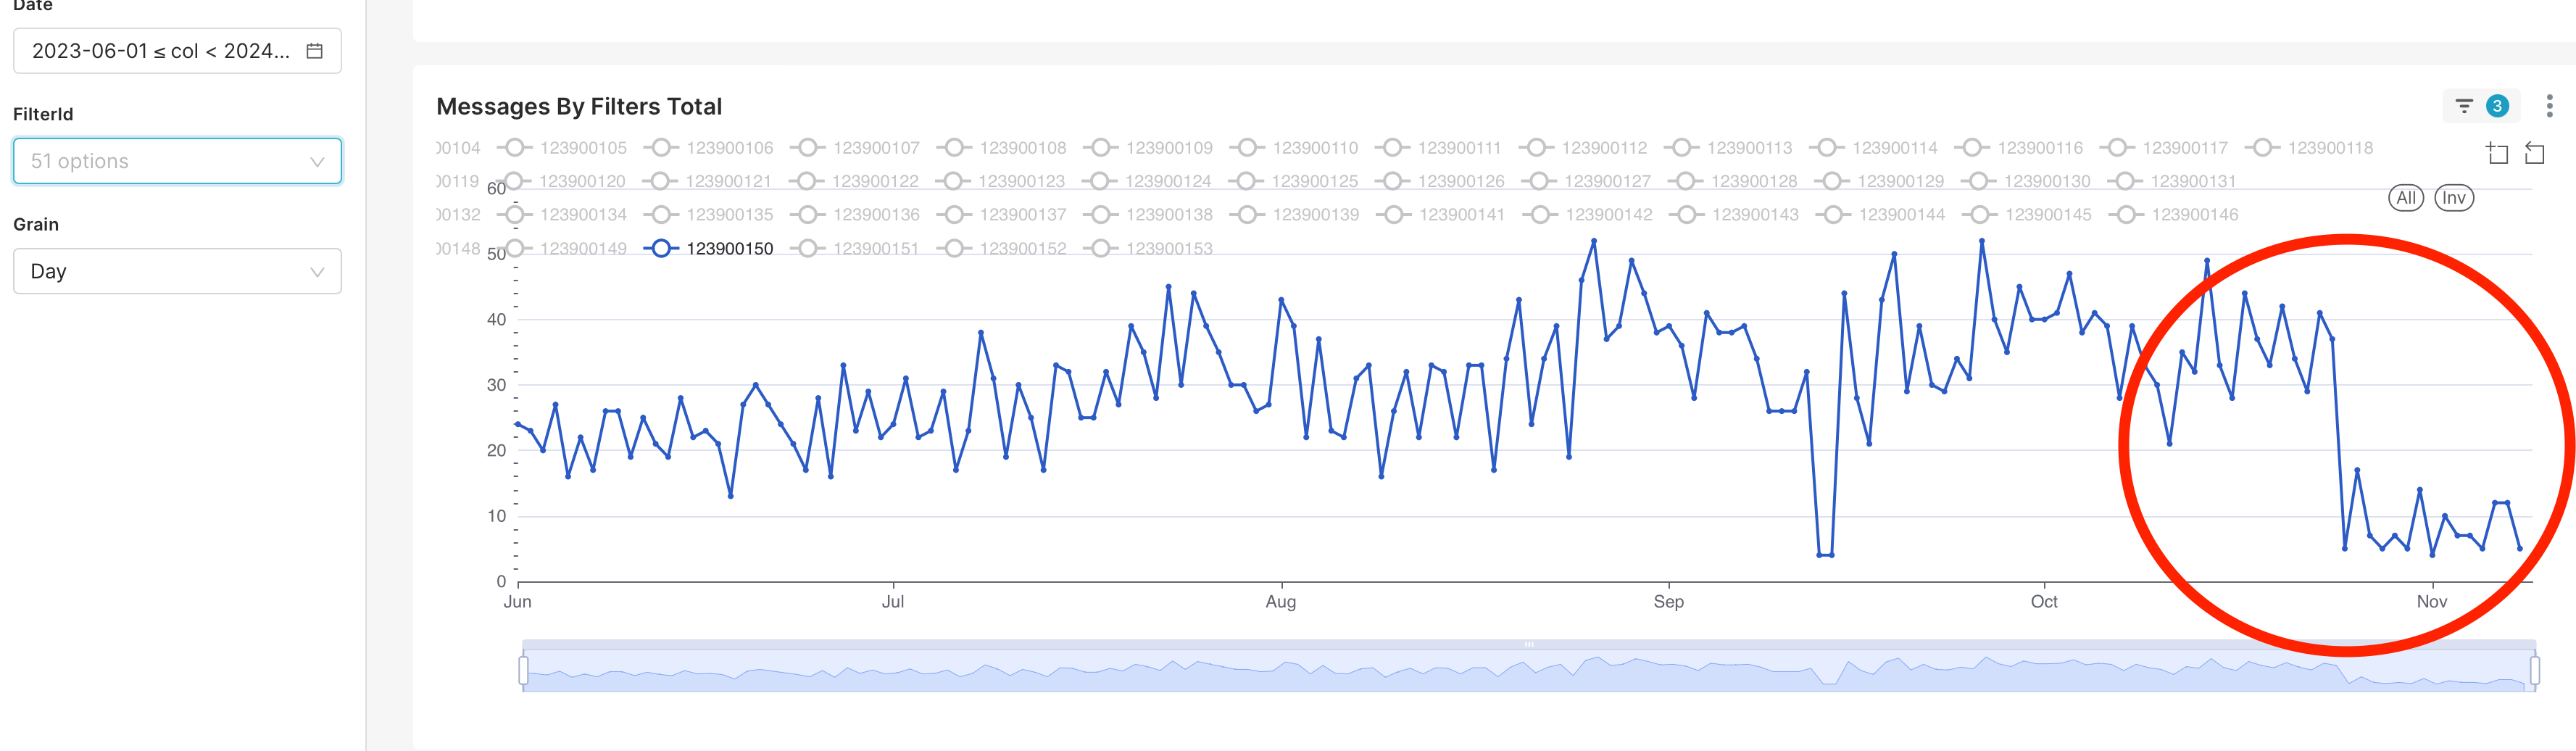The width and height of the screenshot is (2576, 751).
Task: Expand the Date range selector
Action: coord(177,50)
